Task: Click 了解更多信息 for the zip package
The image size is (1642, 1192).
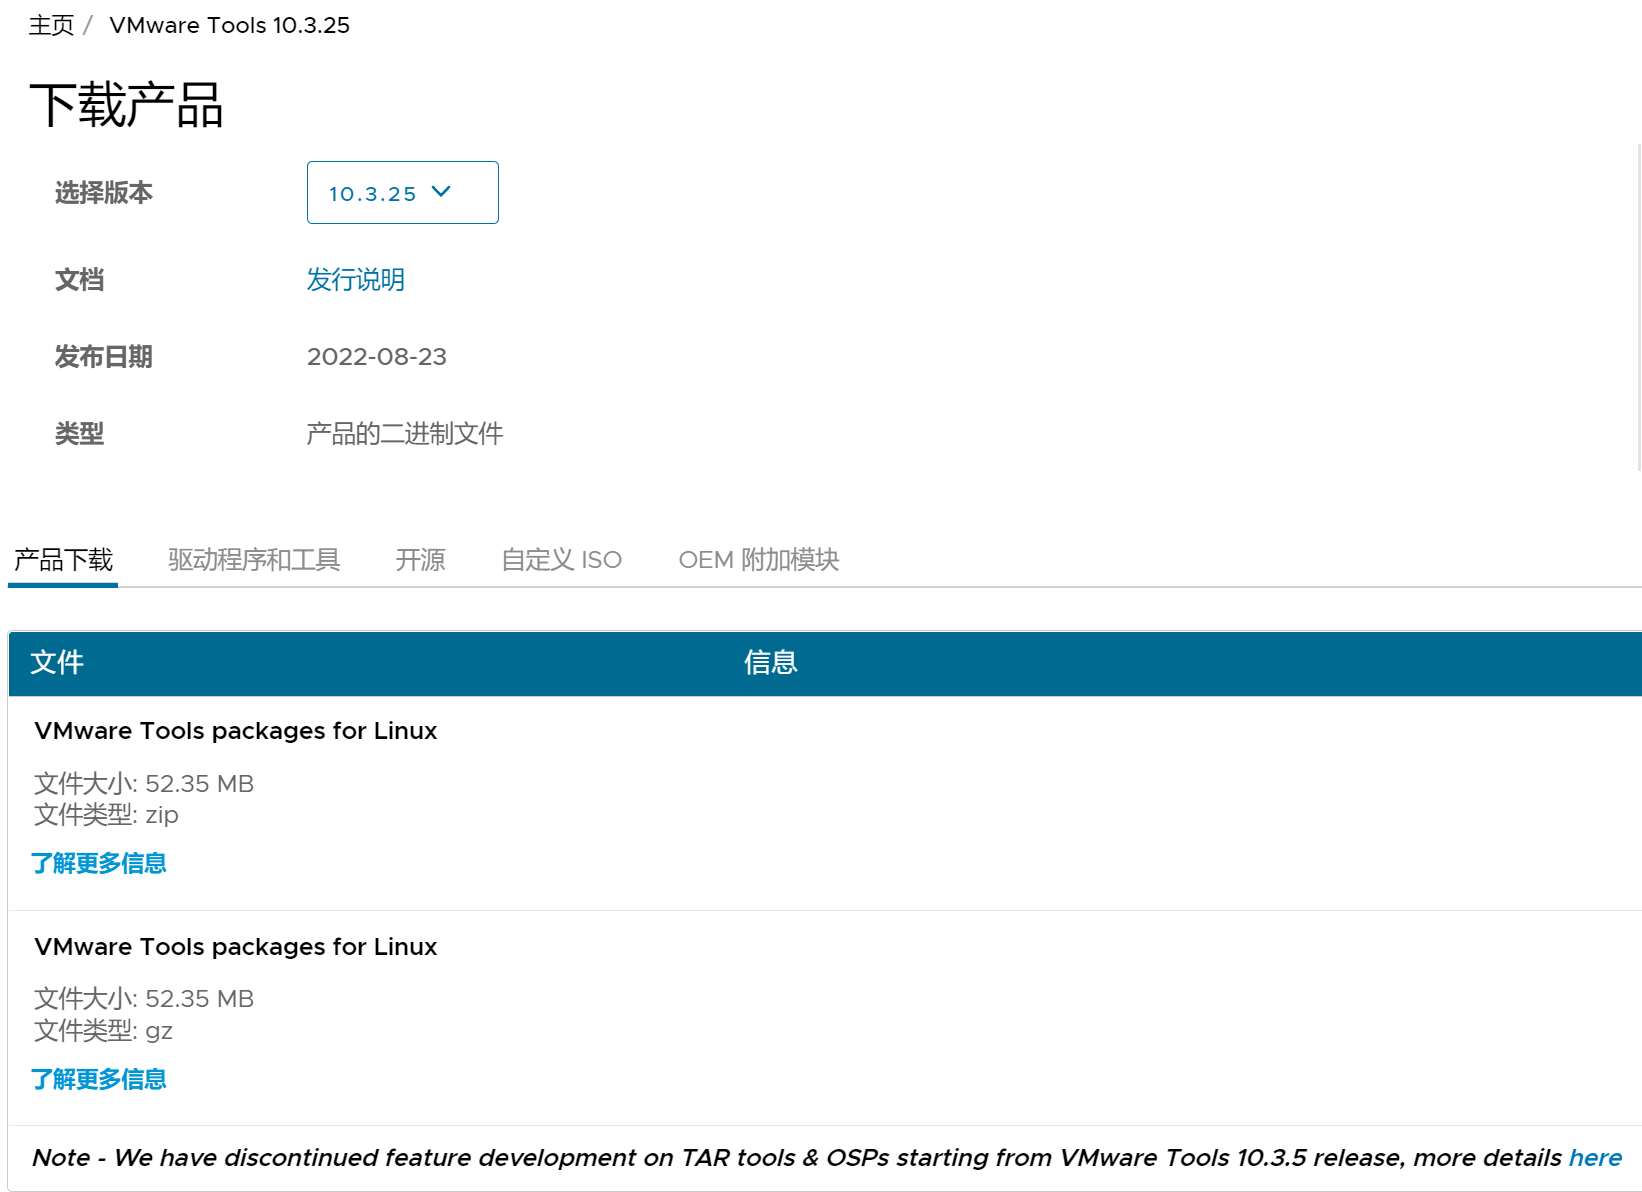Action: 98,863
